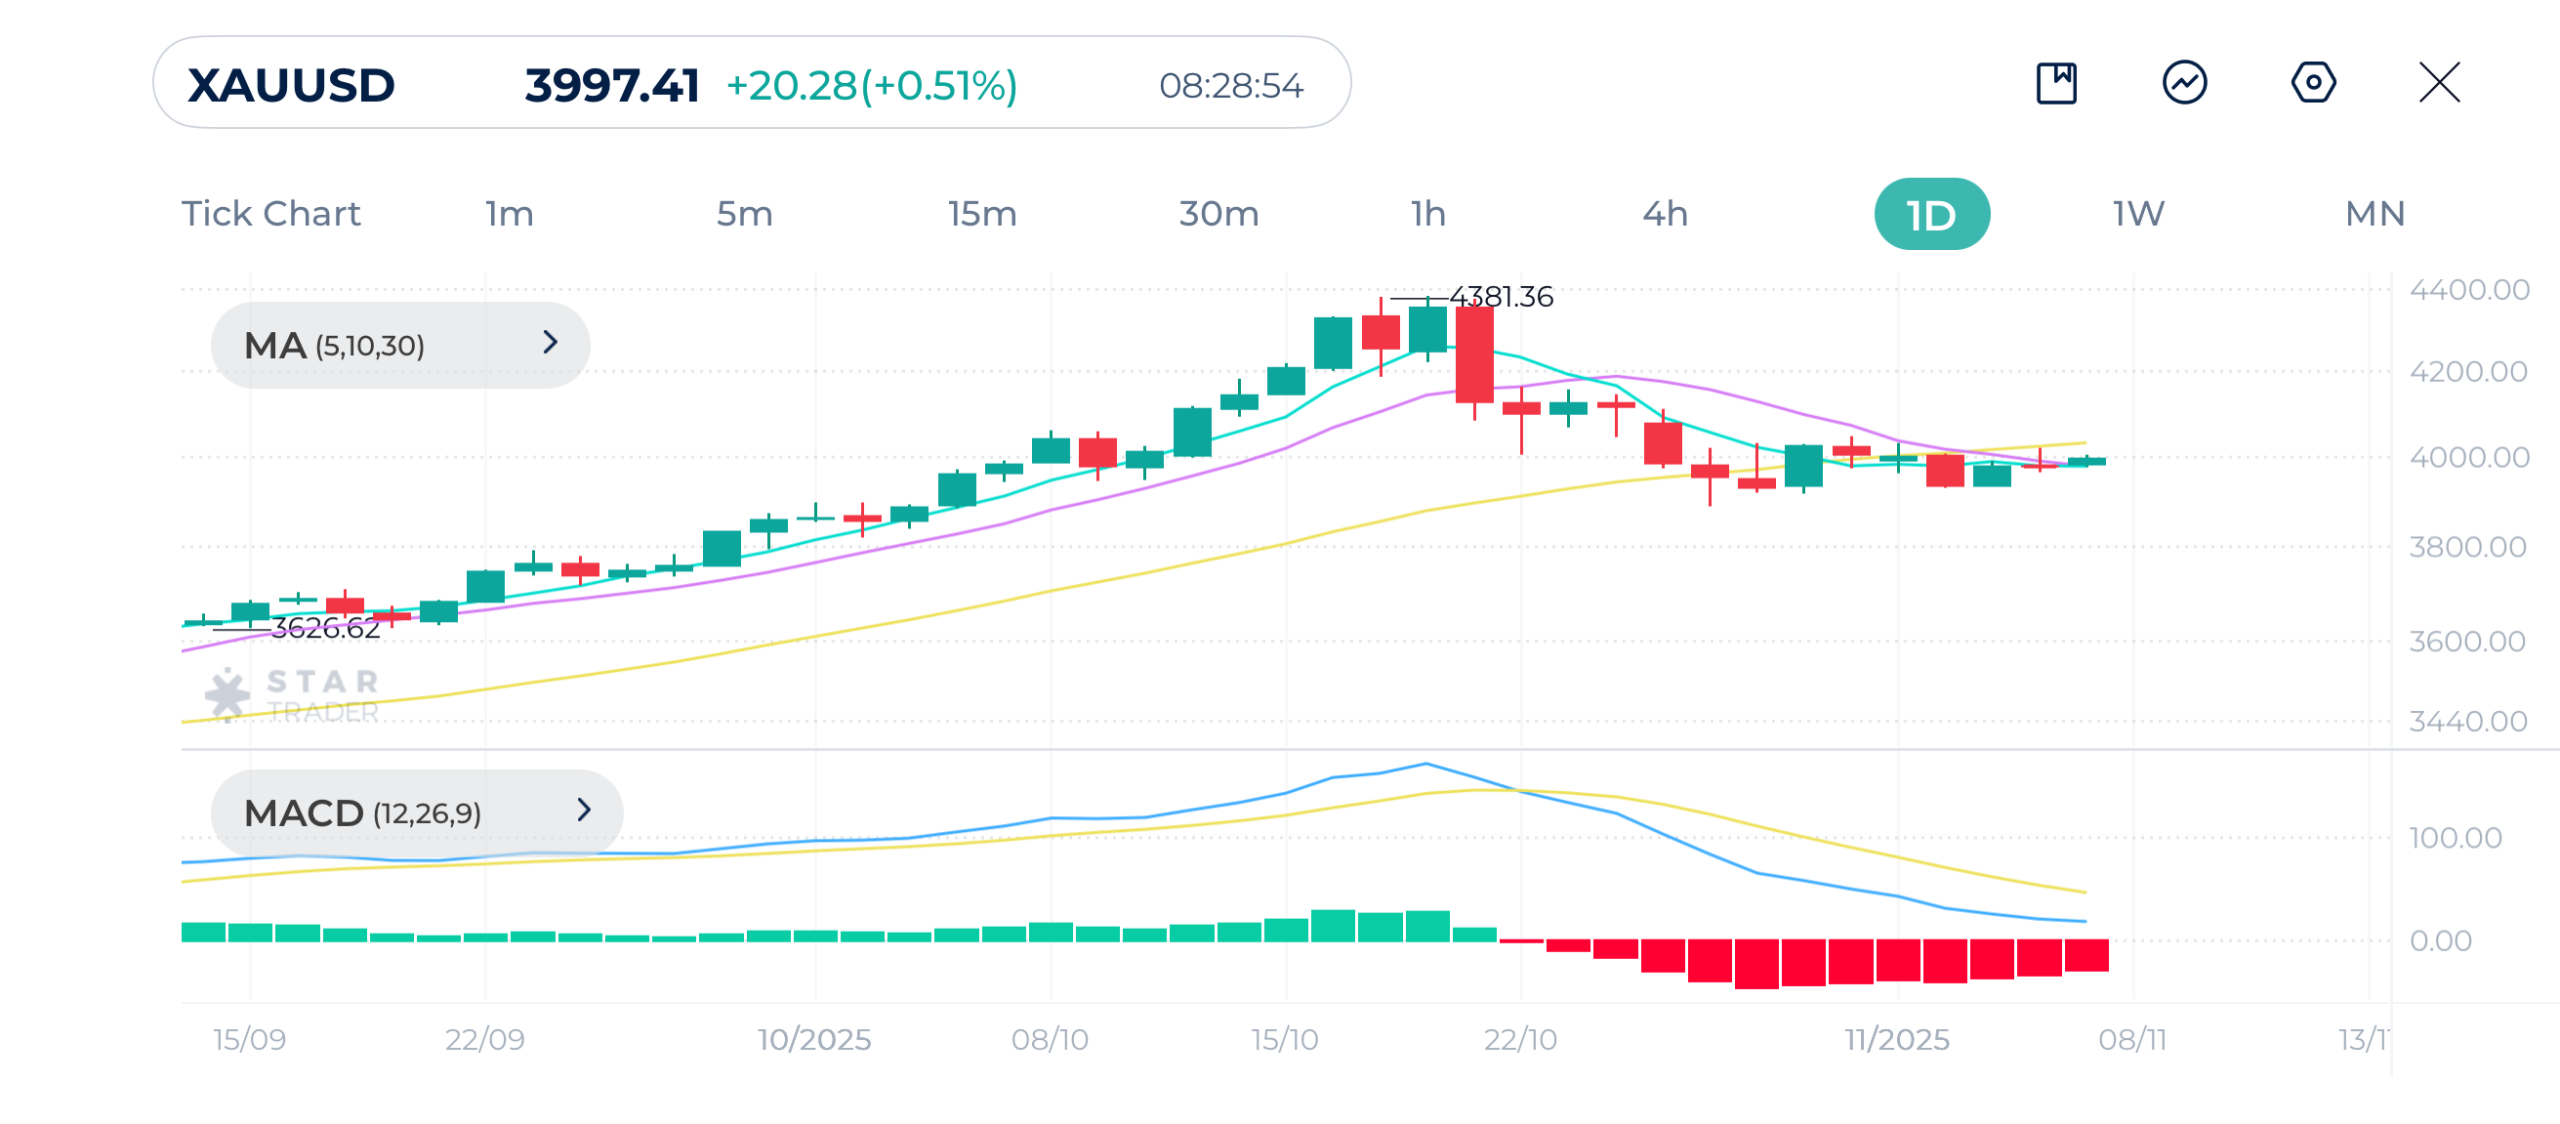The width and height of the screenshot is (2560, 1124).
Task: Select the active 1D timeframe pill
Action: click(1931, 215)
